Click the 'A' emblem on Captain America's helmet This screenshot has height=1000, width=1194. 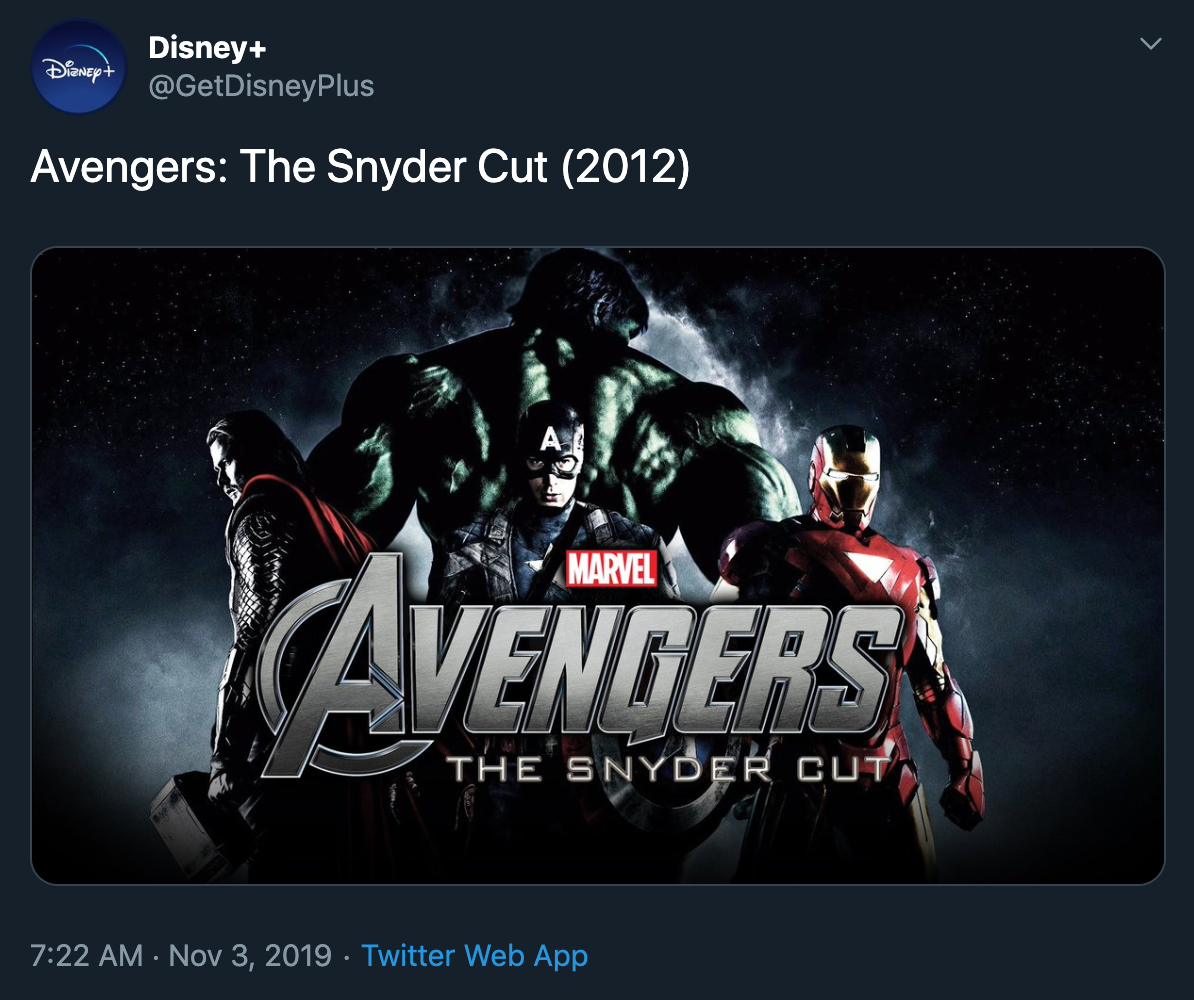[549, 437]
